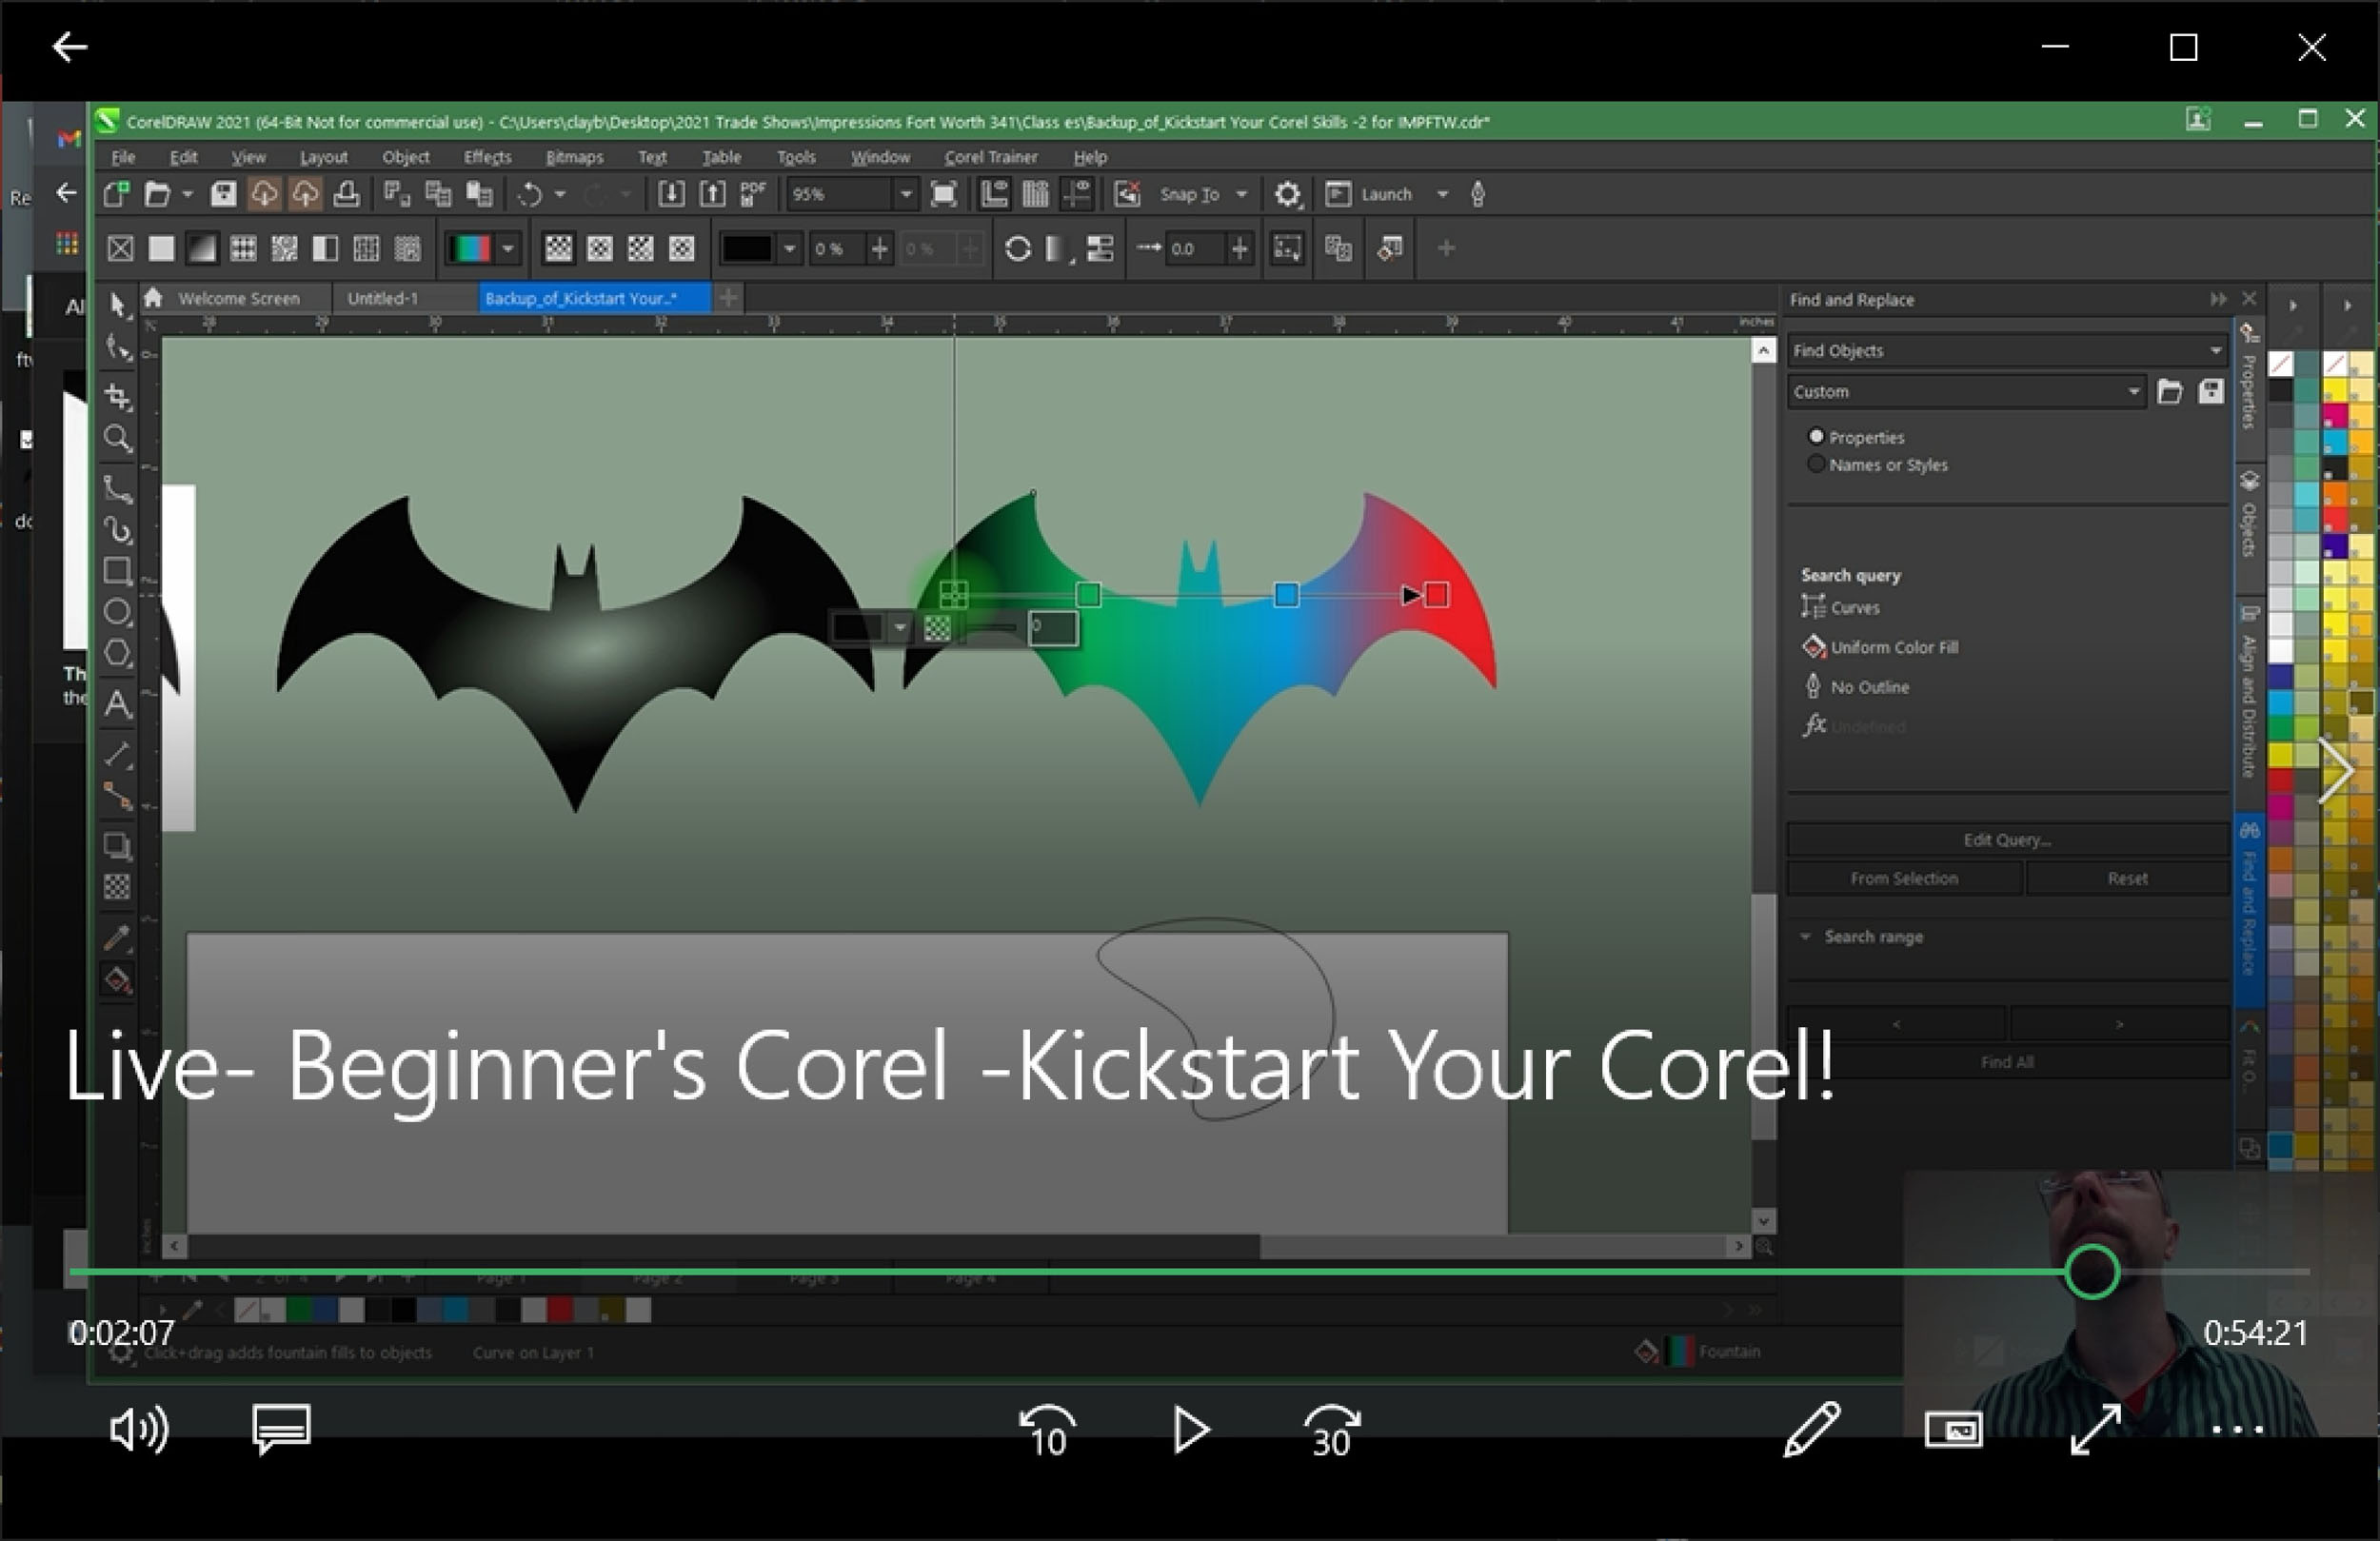
Task: Click the red fountain fill end node
Action: pos(1436,595)
